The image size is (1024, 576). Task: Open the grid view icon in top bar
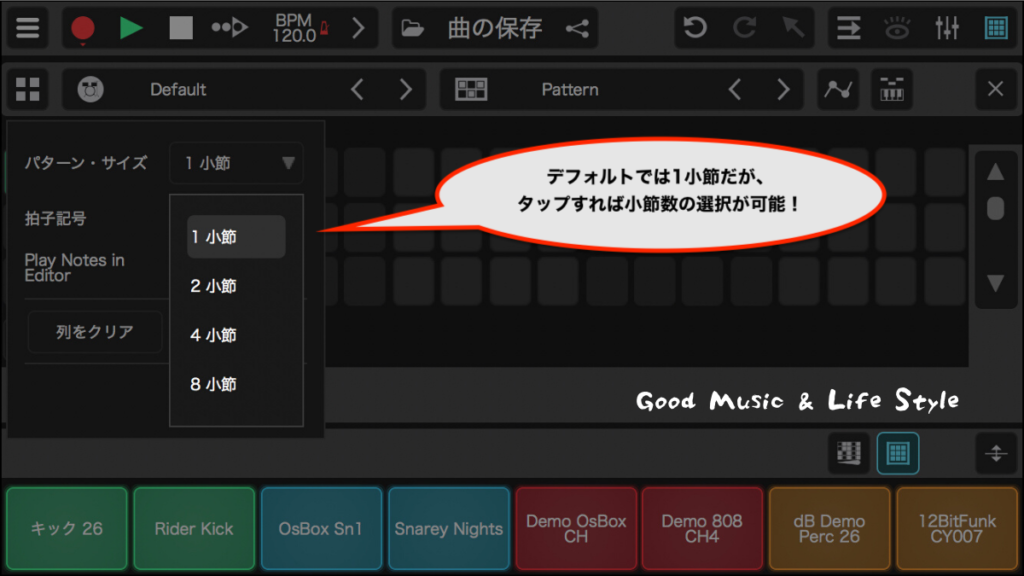996,28
